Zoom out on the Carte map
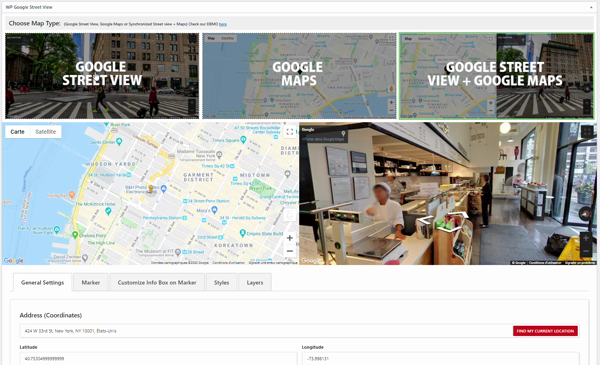600x365 pixels. tap(290, 251)
